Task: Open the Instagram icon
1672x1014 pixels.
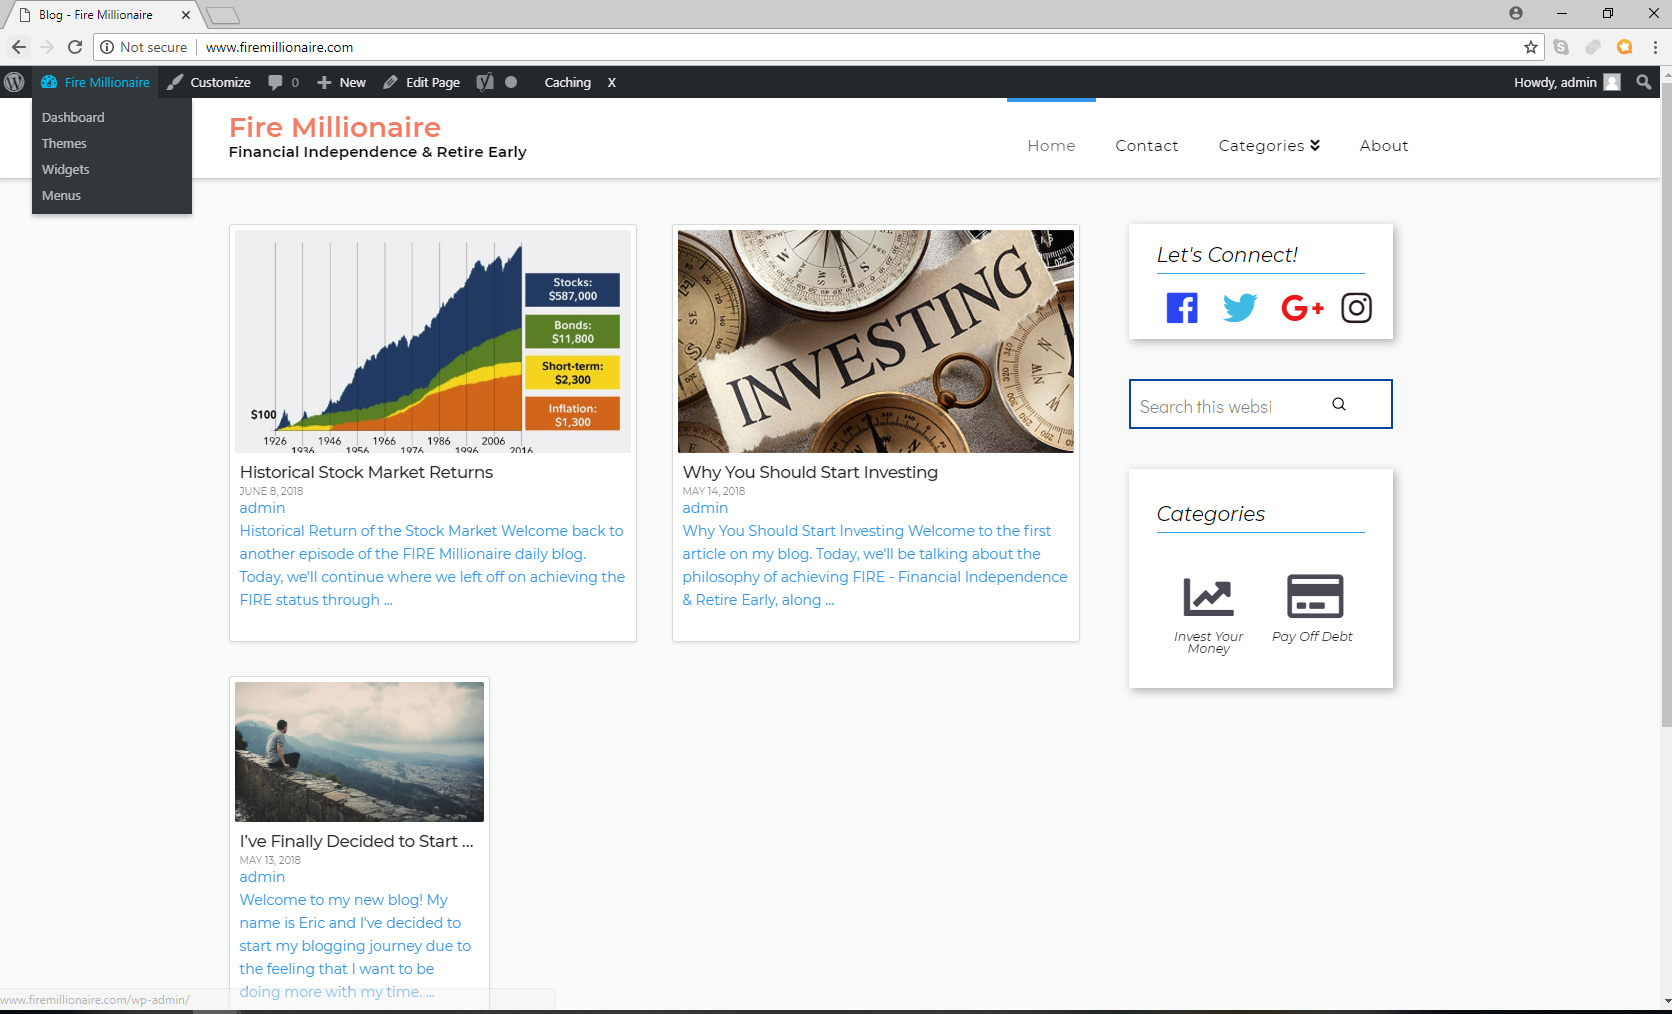Action: pyautogui.click(x=1356, y=308)
